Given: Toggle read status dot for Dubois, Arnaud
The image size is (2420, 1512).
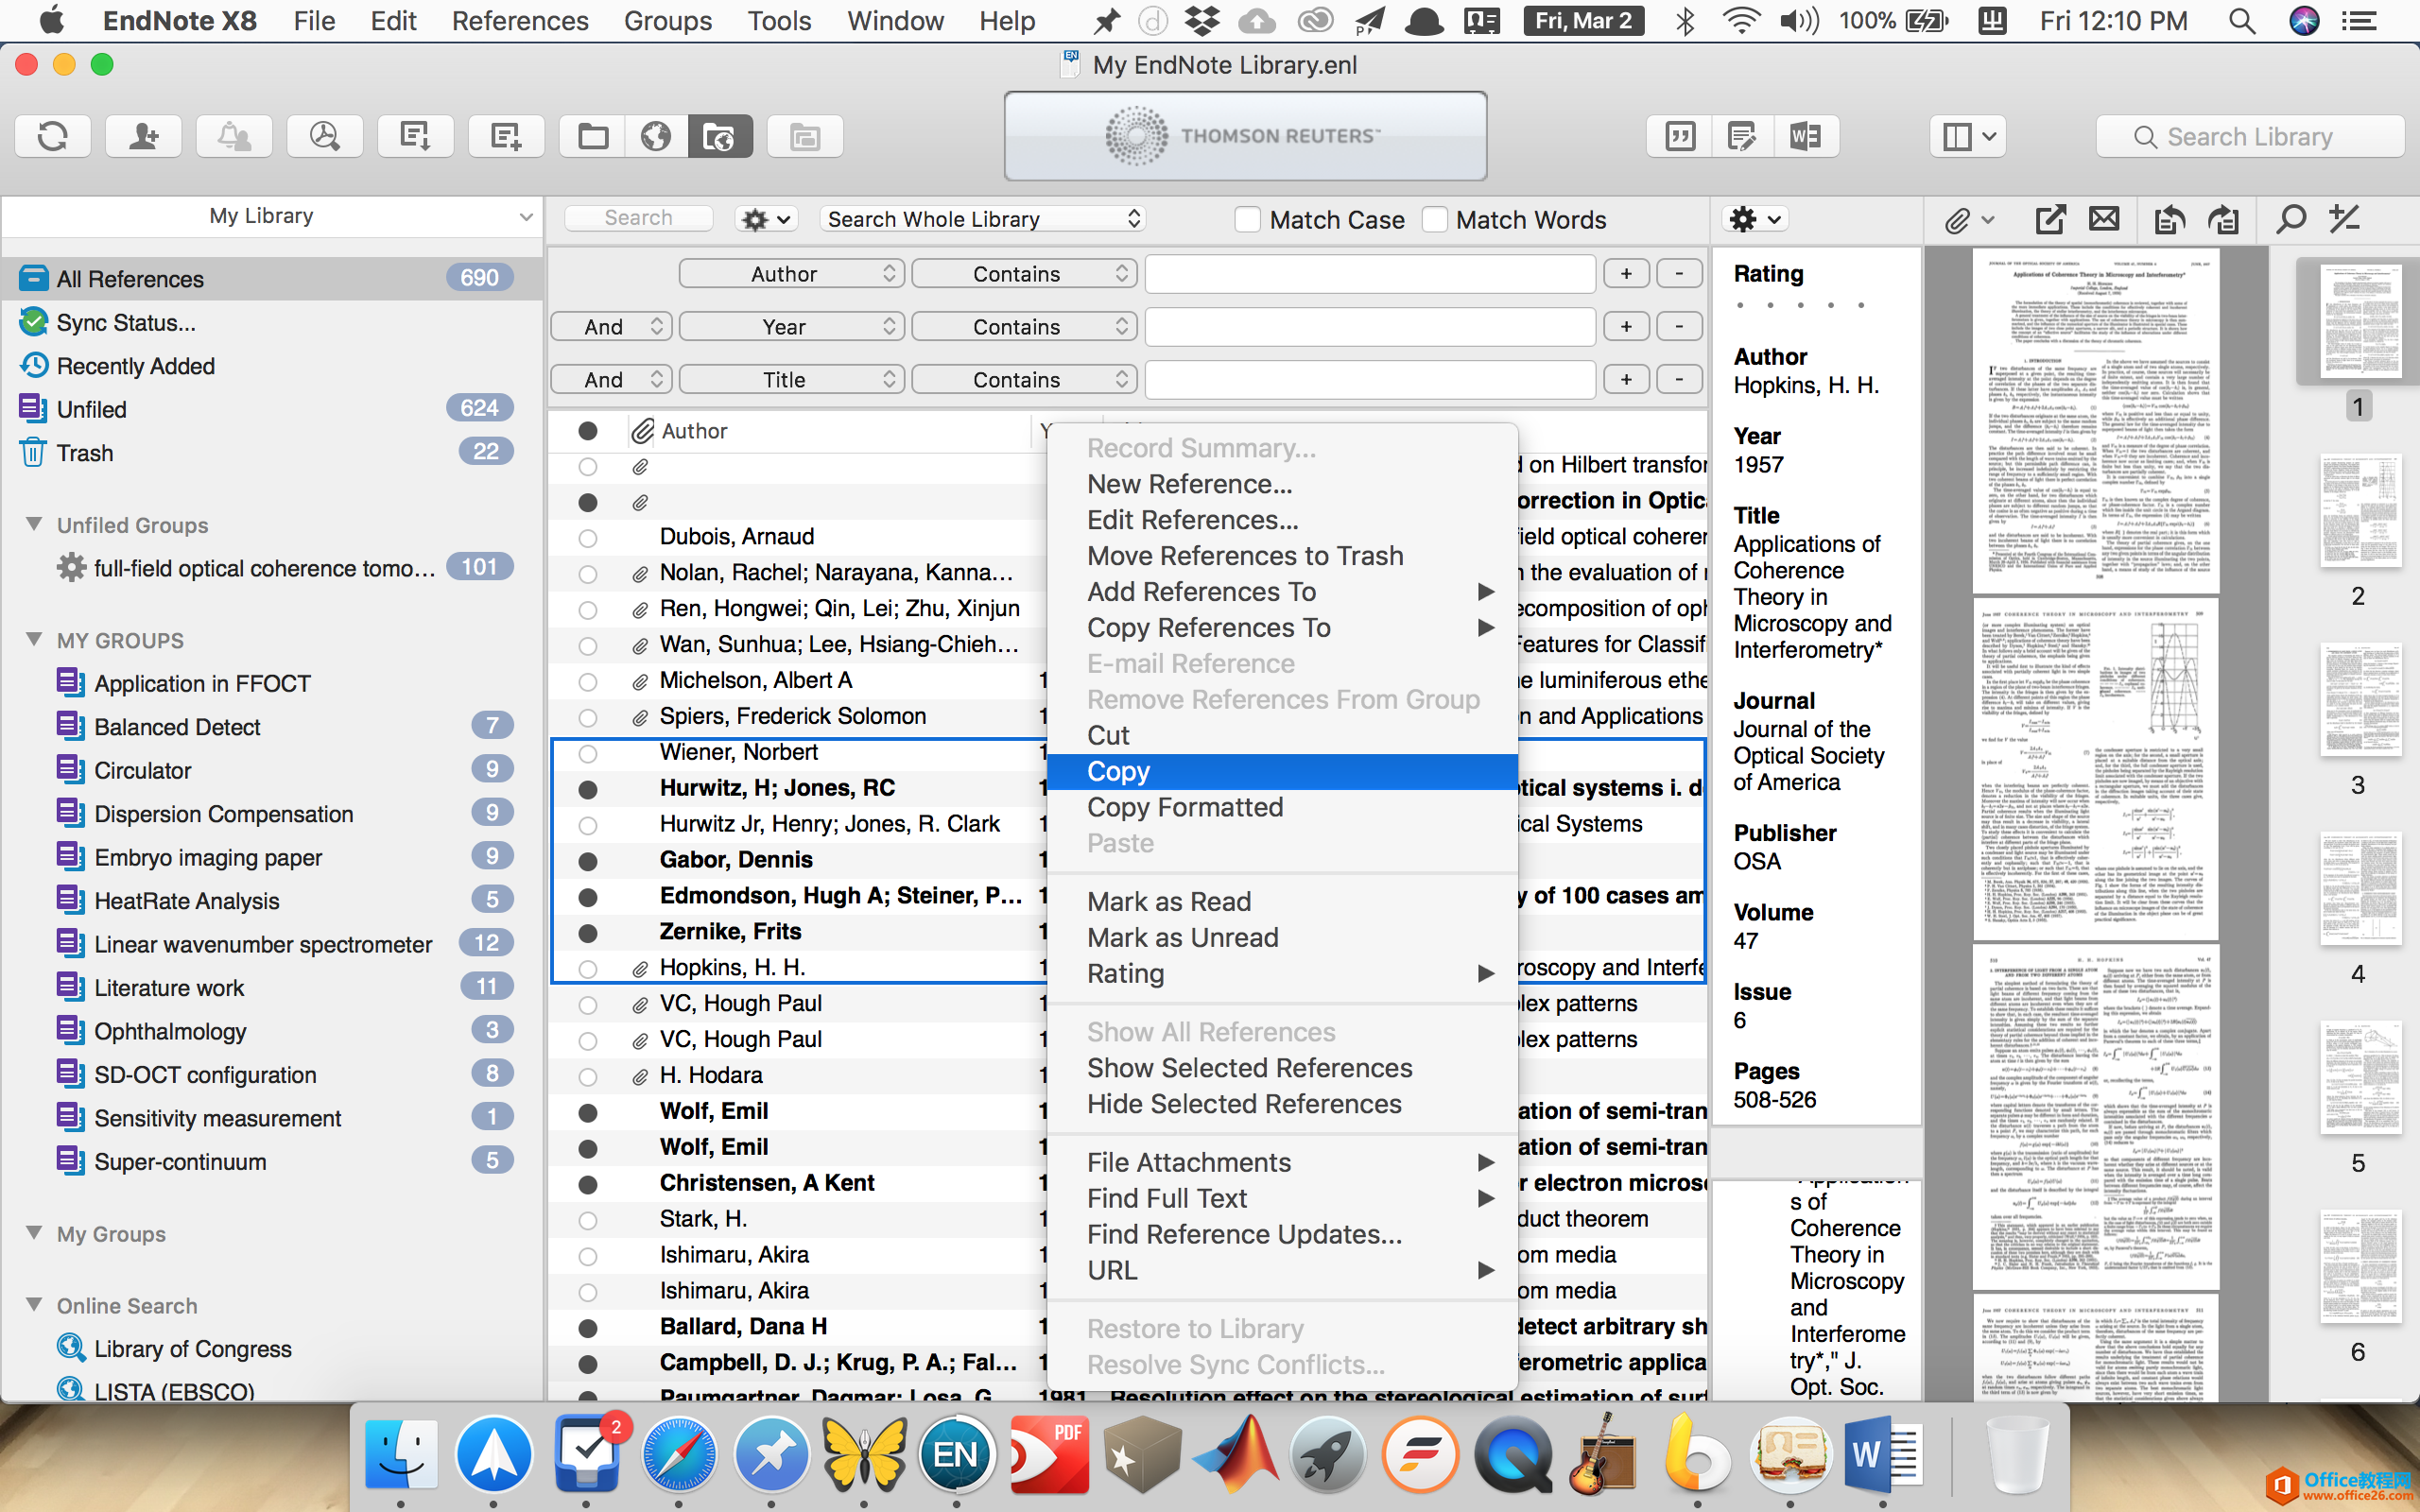Looking at the screenshot, I should [x=588, y=538].
